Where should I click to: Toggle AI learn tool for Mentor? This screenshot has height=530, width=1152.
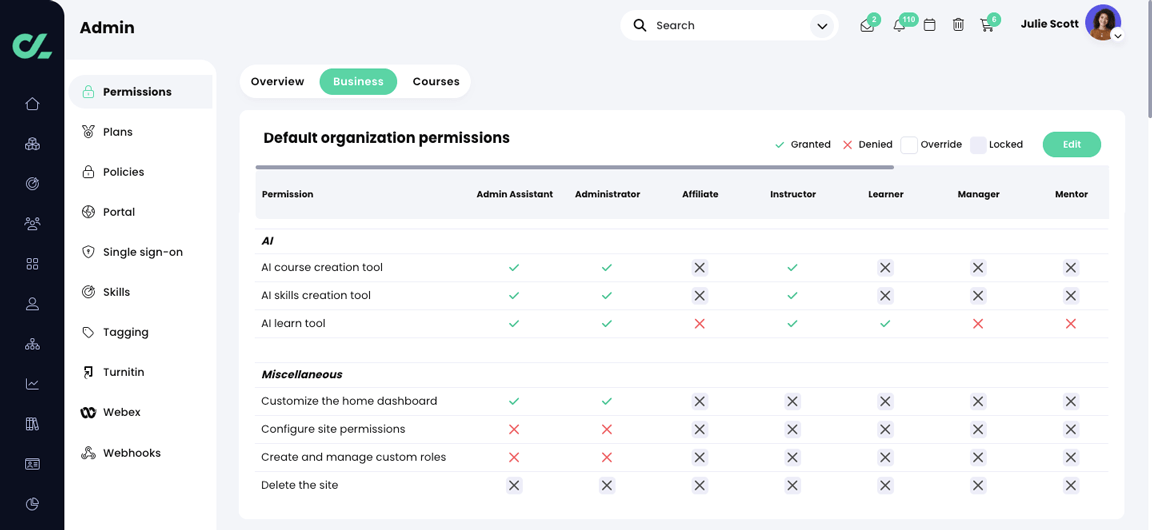click(x=1070, y=323)
